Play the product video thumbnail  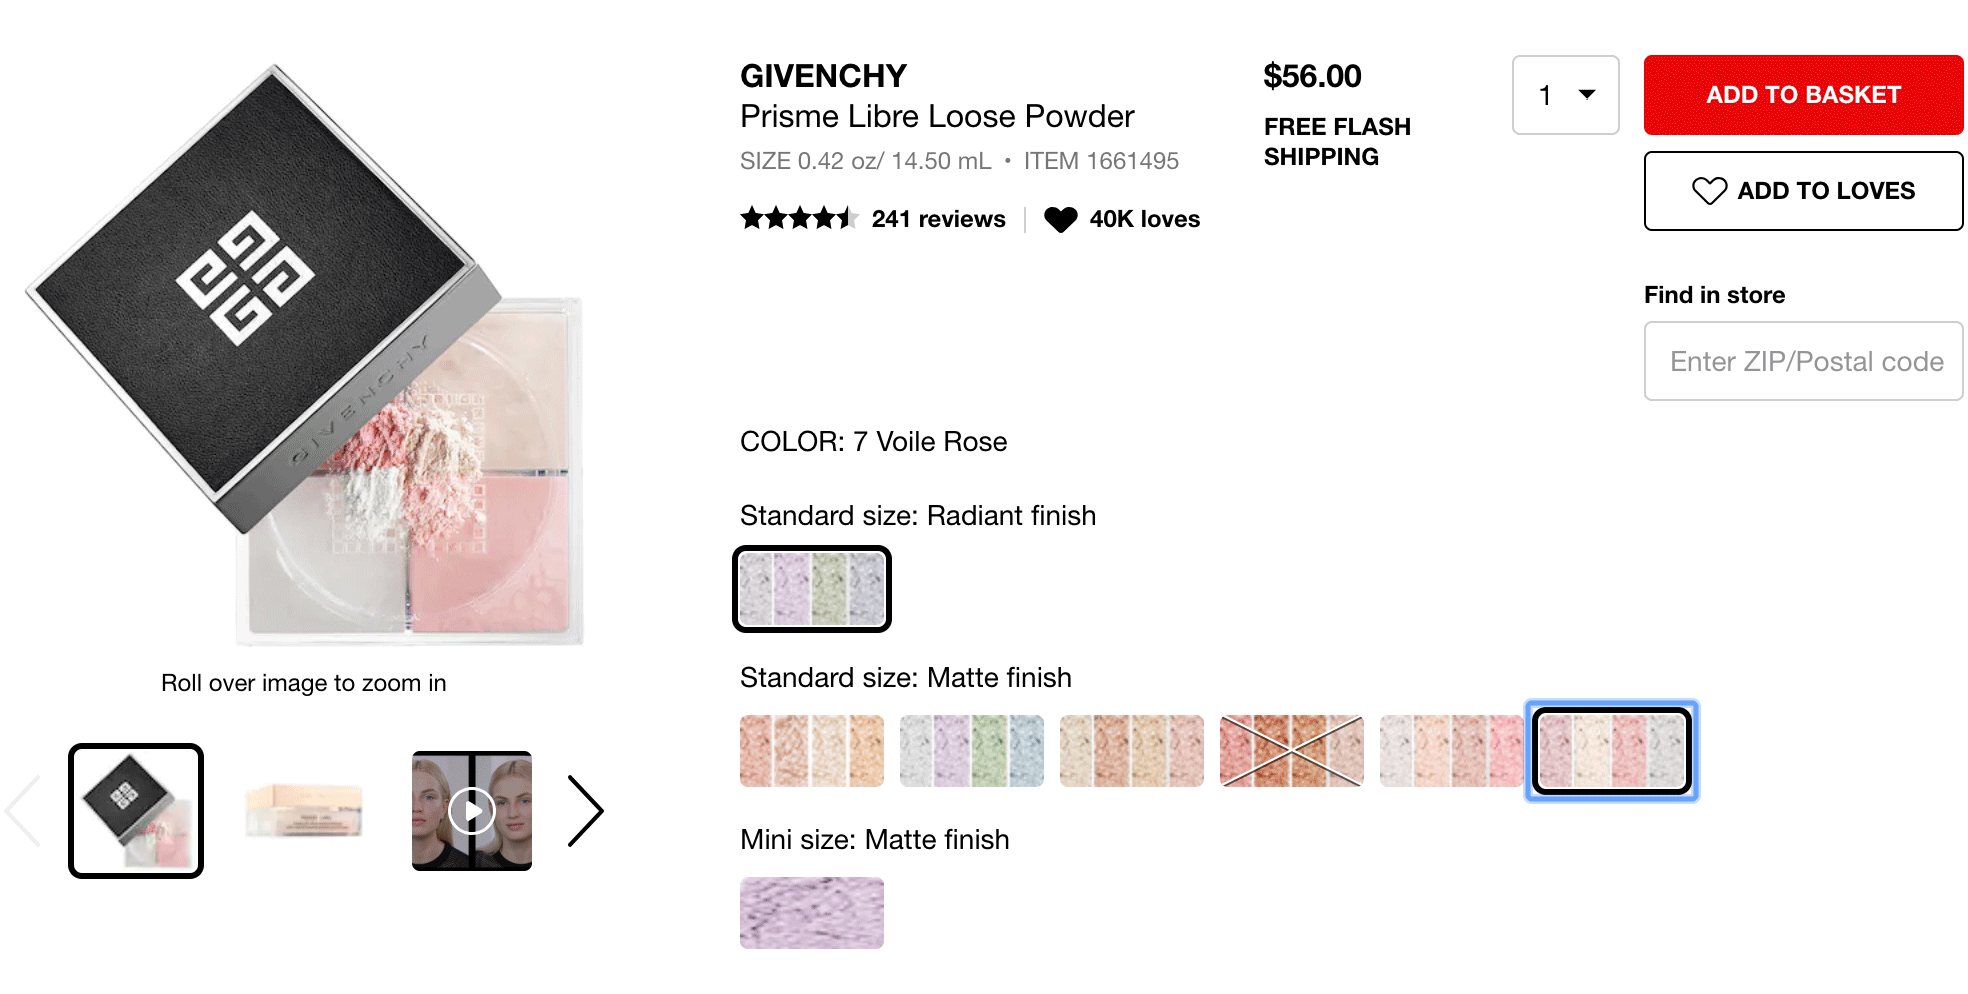(472, 811)
